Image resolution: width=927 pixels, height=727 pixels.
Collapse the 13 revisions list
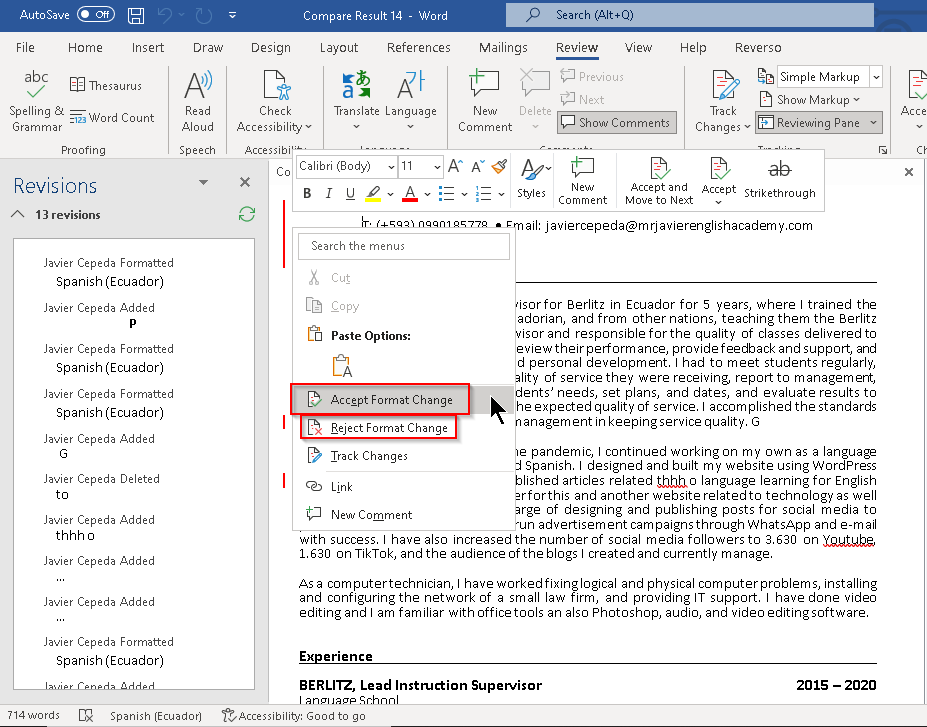pyautogui.click(x=17, y=214)
